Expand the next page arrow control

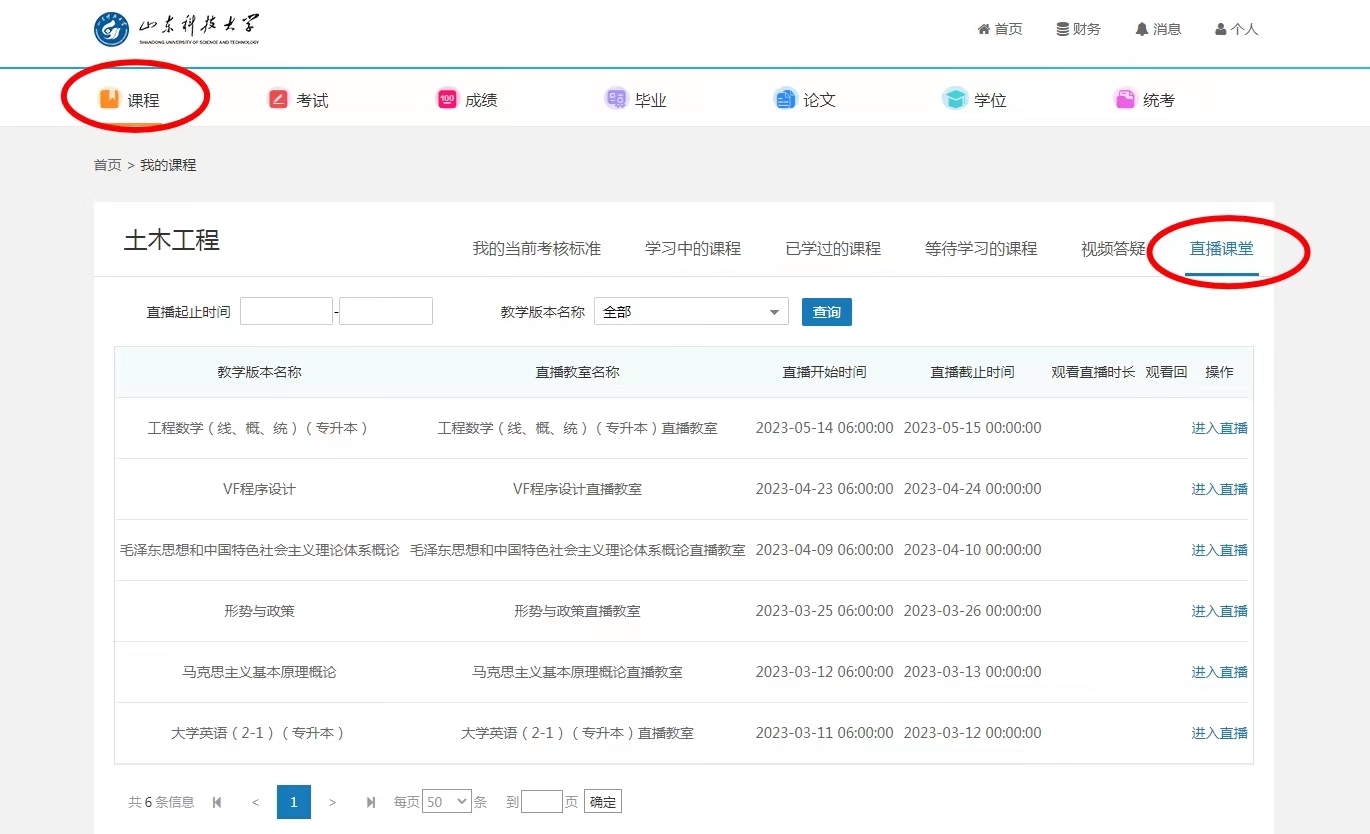(332, 801)
